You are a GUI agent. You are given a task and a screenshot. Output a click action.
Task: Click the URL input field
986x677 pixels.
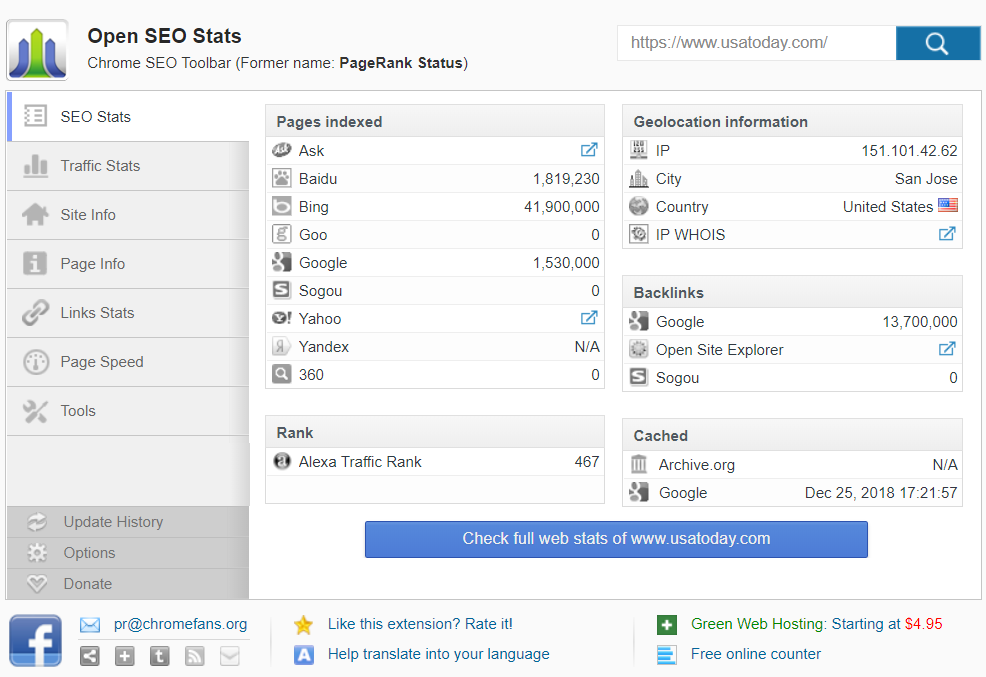coord(756,43)
